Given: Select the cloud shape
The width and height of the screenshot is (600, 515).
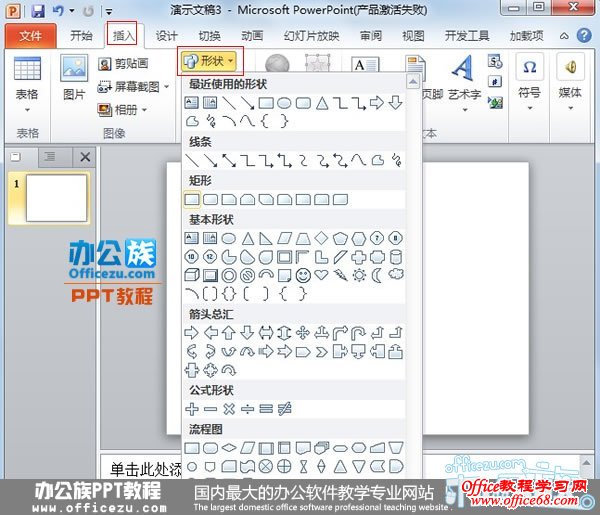Looking at the screenshot, I should point(396,274).
